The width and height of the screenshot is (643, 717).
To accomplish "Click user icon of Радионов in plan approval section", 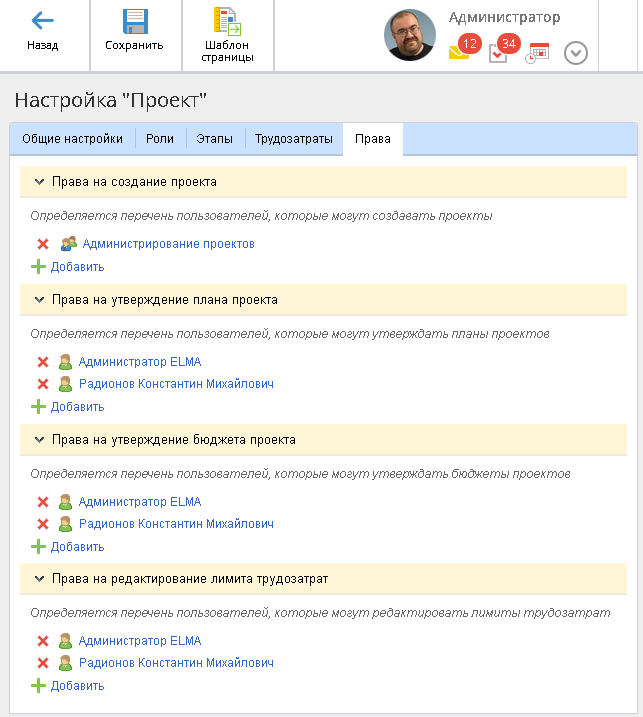I will pos(65,384).
